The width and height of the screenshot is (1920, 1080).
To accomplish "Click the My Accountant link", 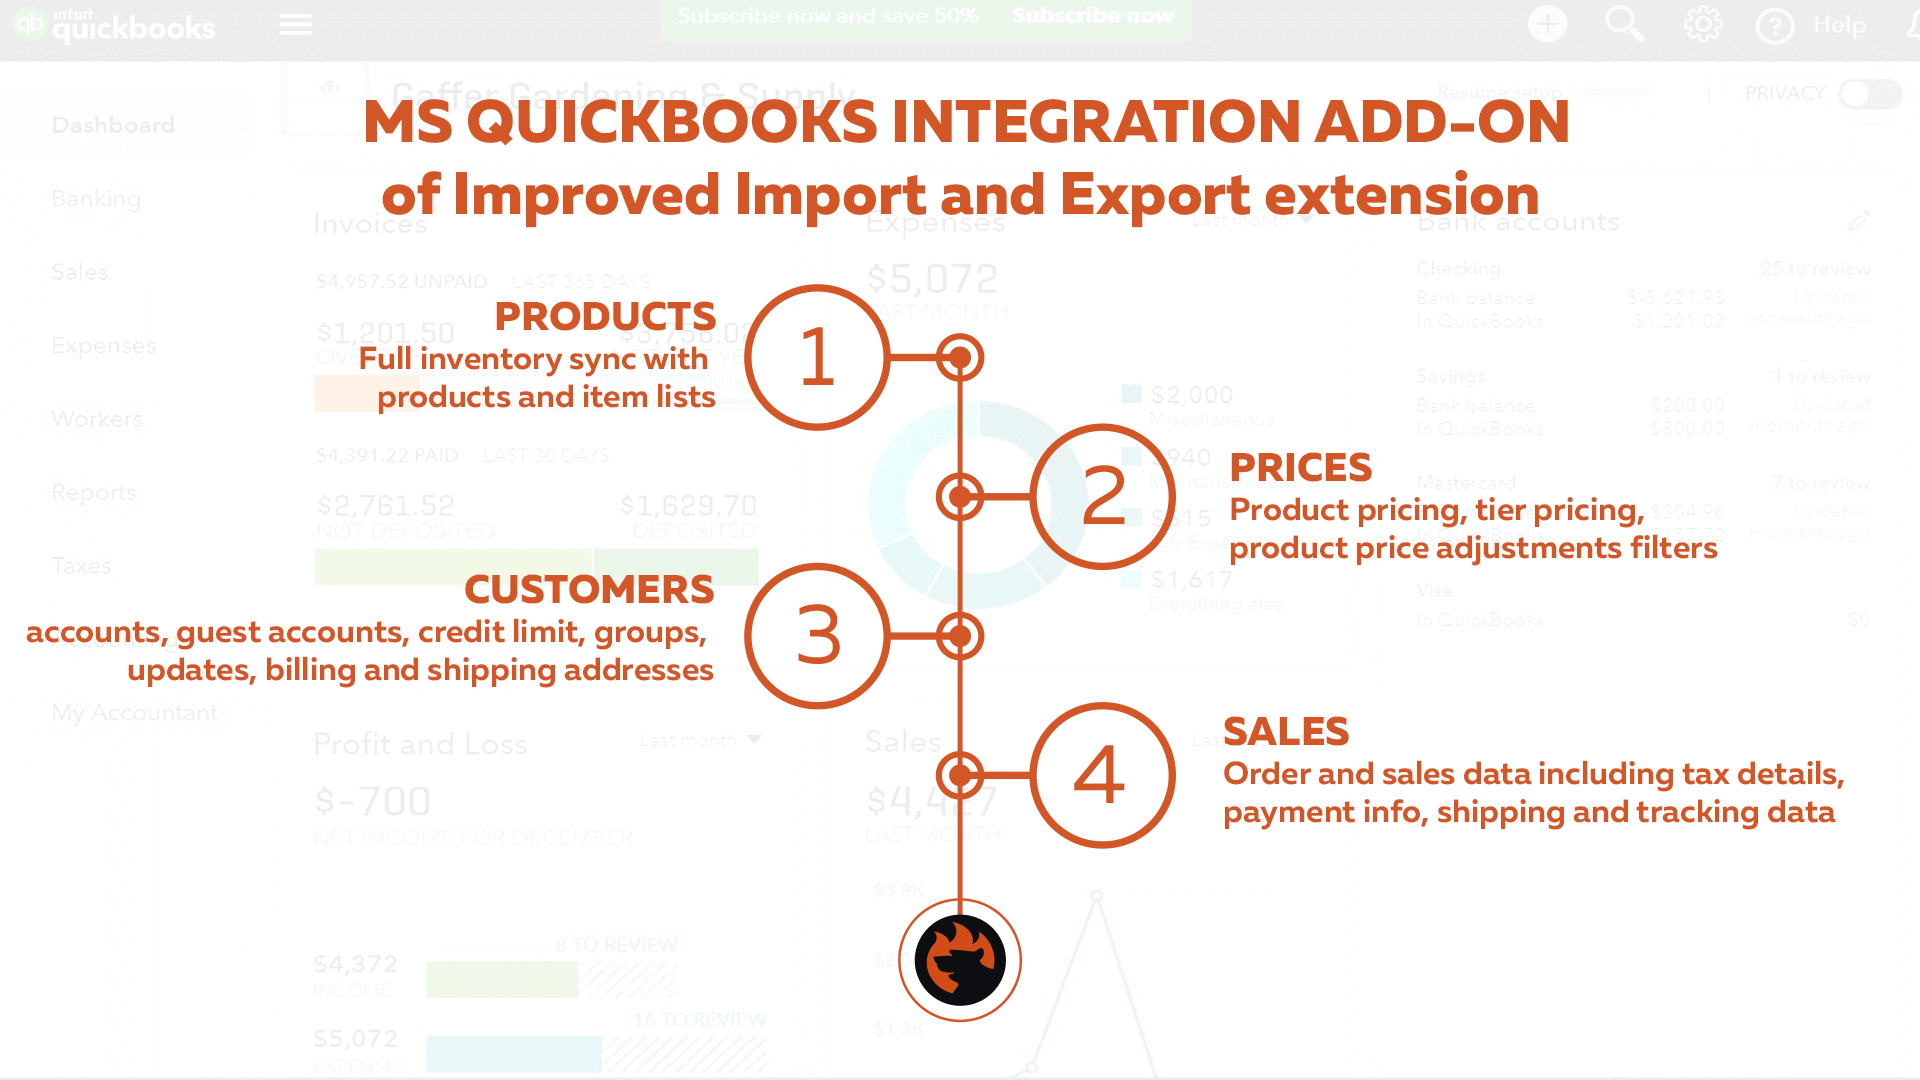I will (133, 712).
